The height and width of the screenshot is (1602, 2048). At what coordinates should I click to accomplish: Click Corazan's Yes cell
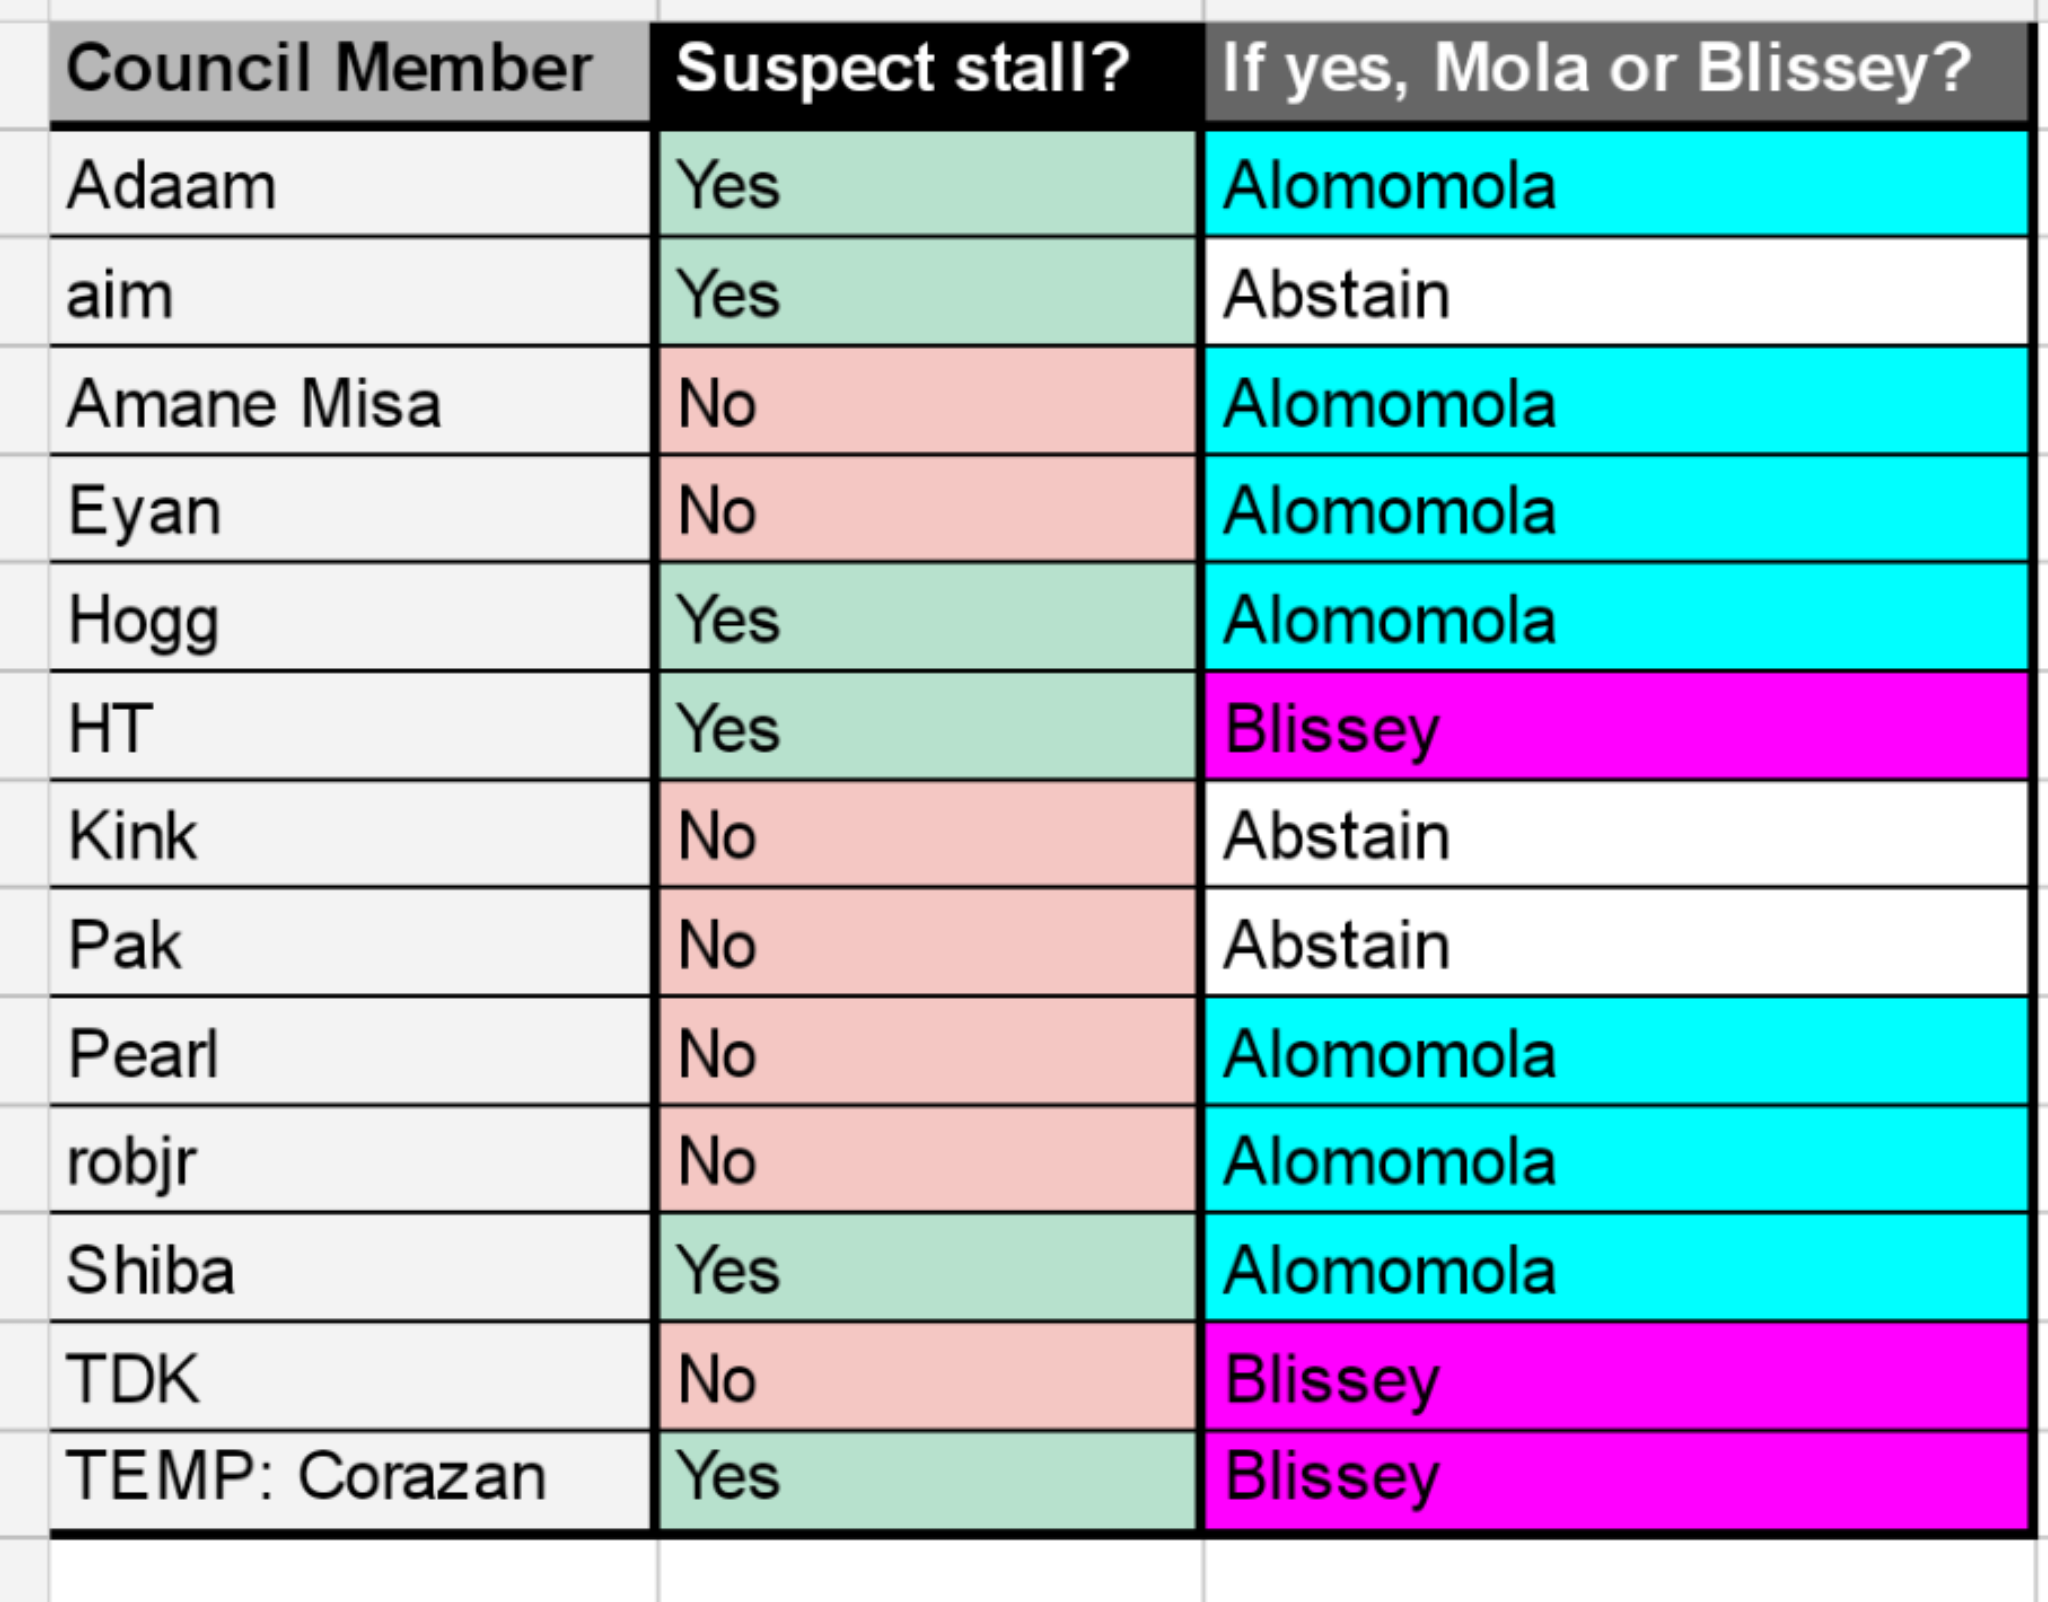(x=927, y=1480)
